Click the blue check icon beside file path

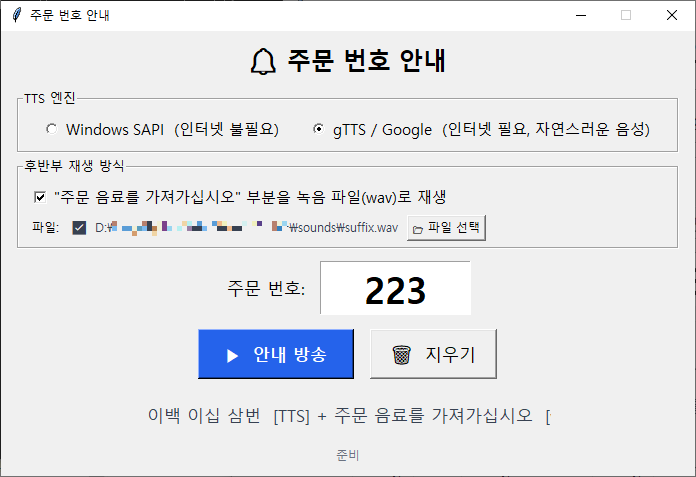[79, 228]
